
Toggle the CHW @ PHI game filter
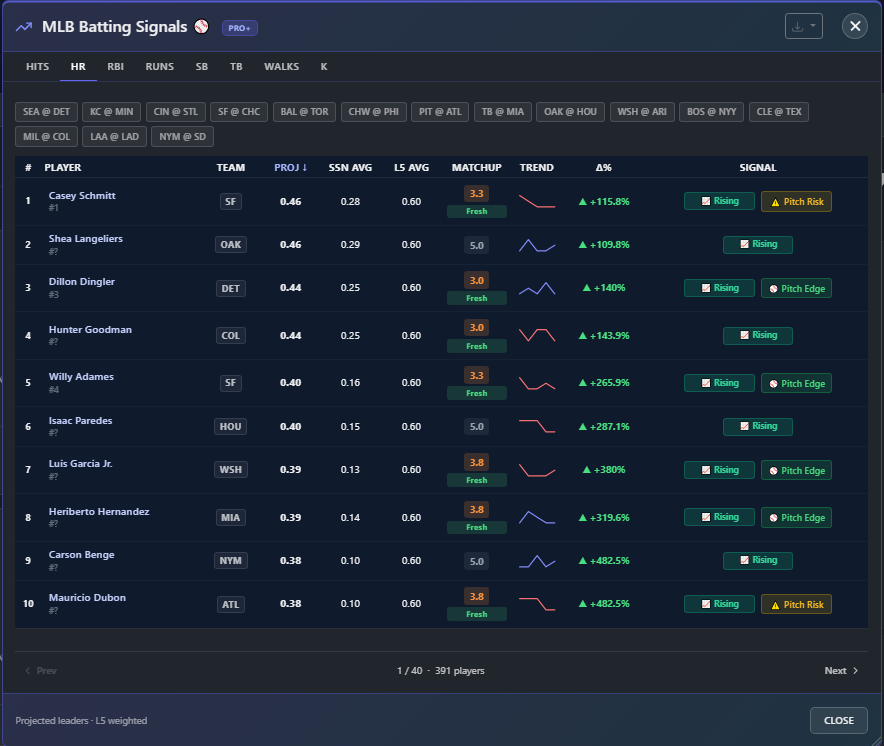point(373,112)
